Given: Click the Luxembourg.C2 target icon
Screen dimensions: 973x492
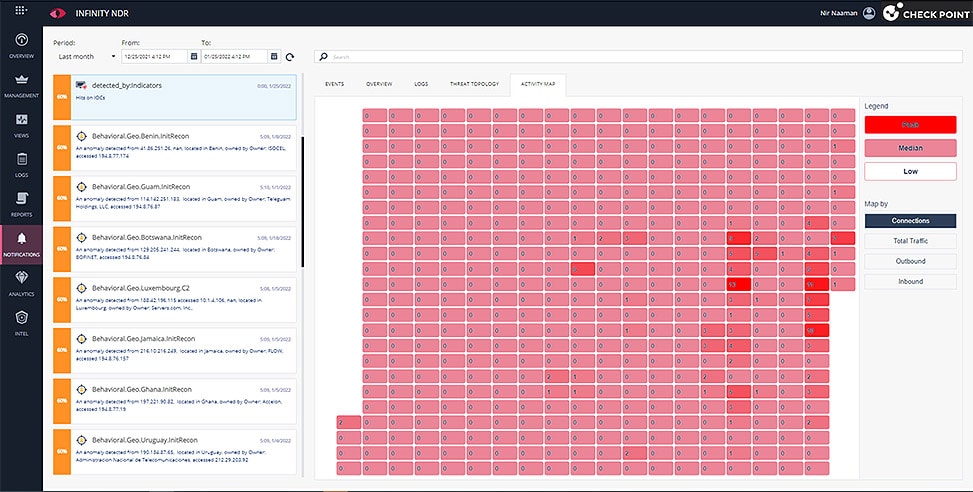Looking at the screenshot, I should tap(81, 288).
